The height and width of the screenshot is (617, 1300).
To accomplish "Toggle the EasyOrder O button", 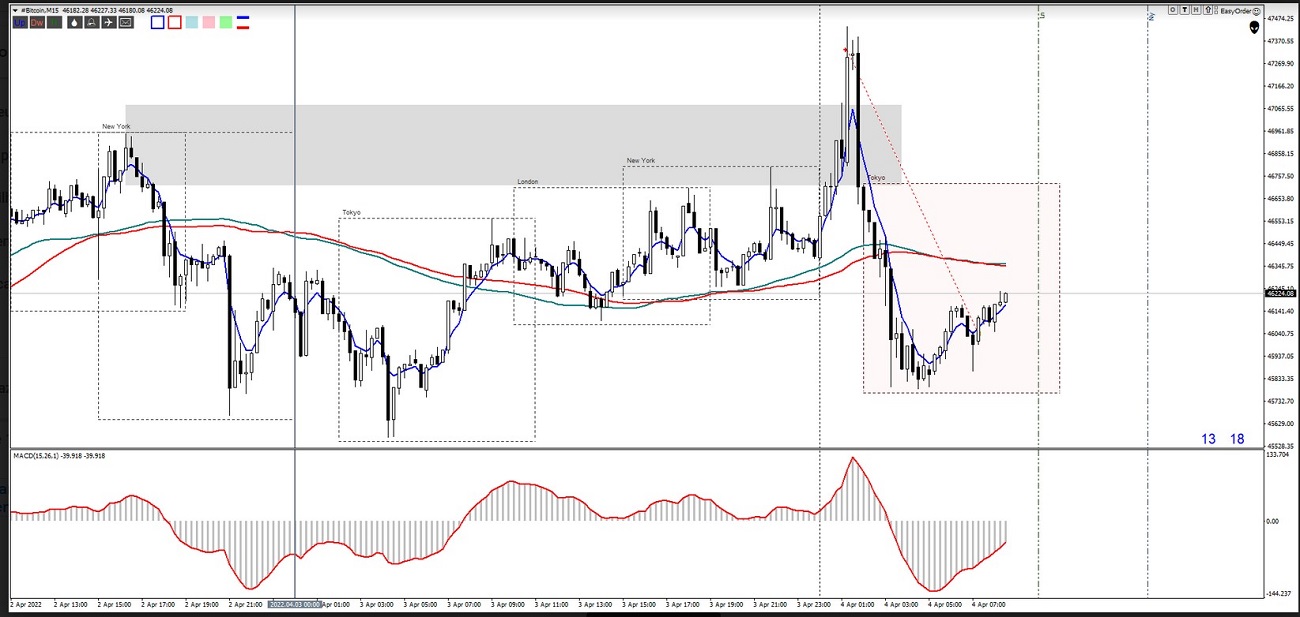I will click(x=1174, y=11).
